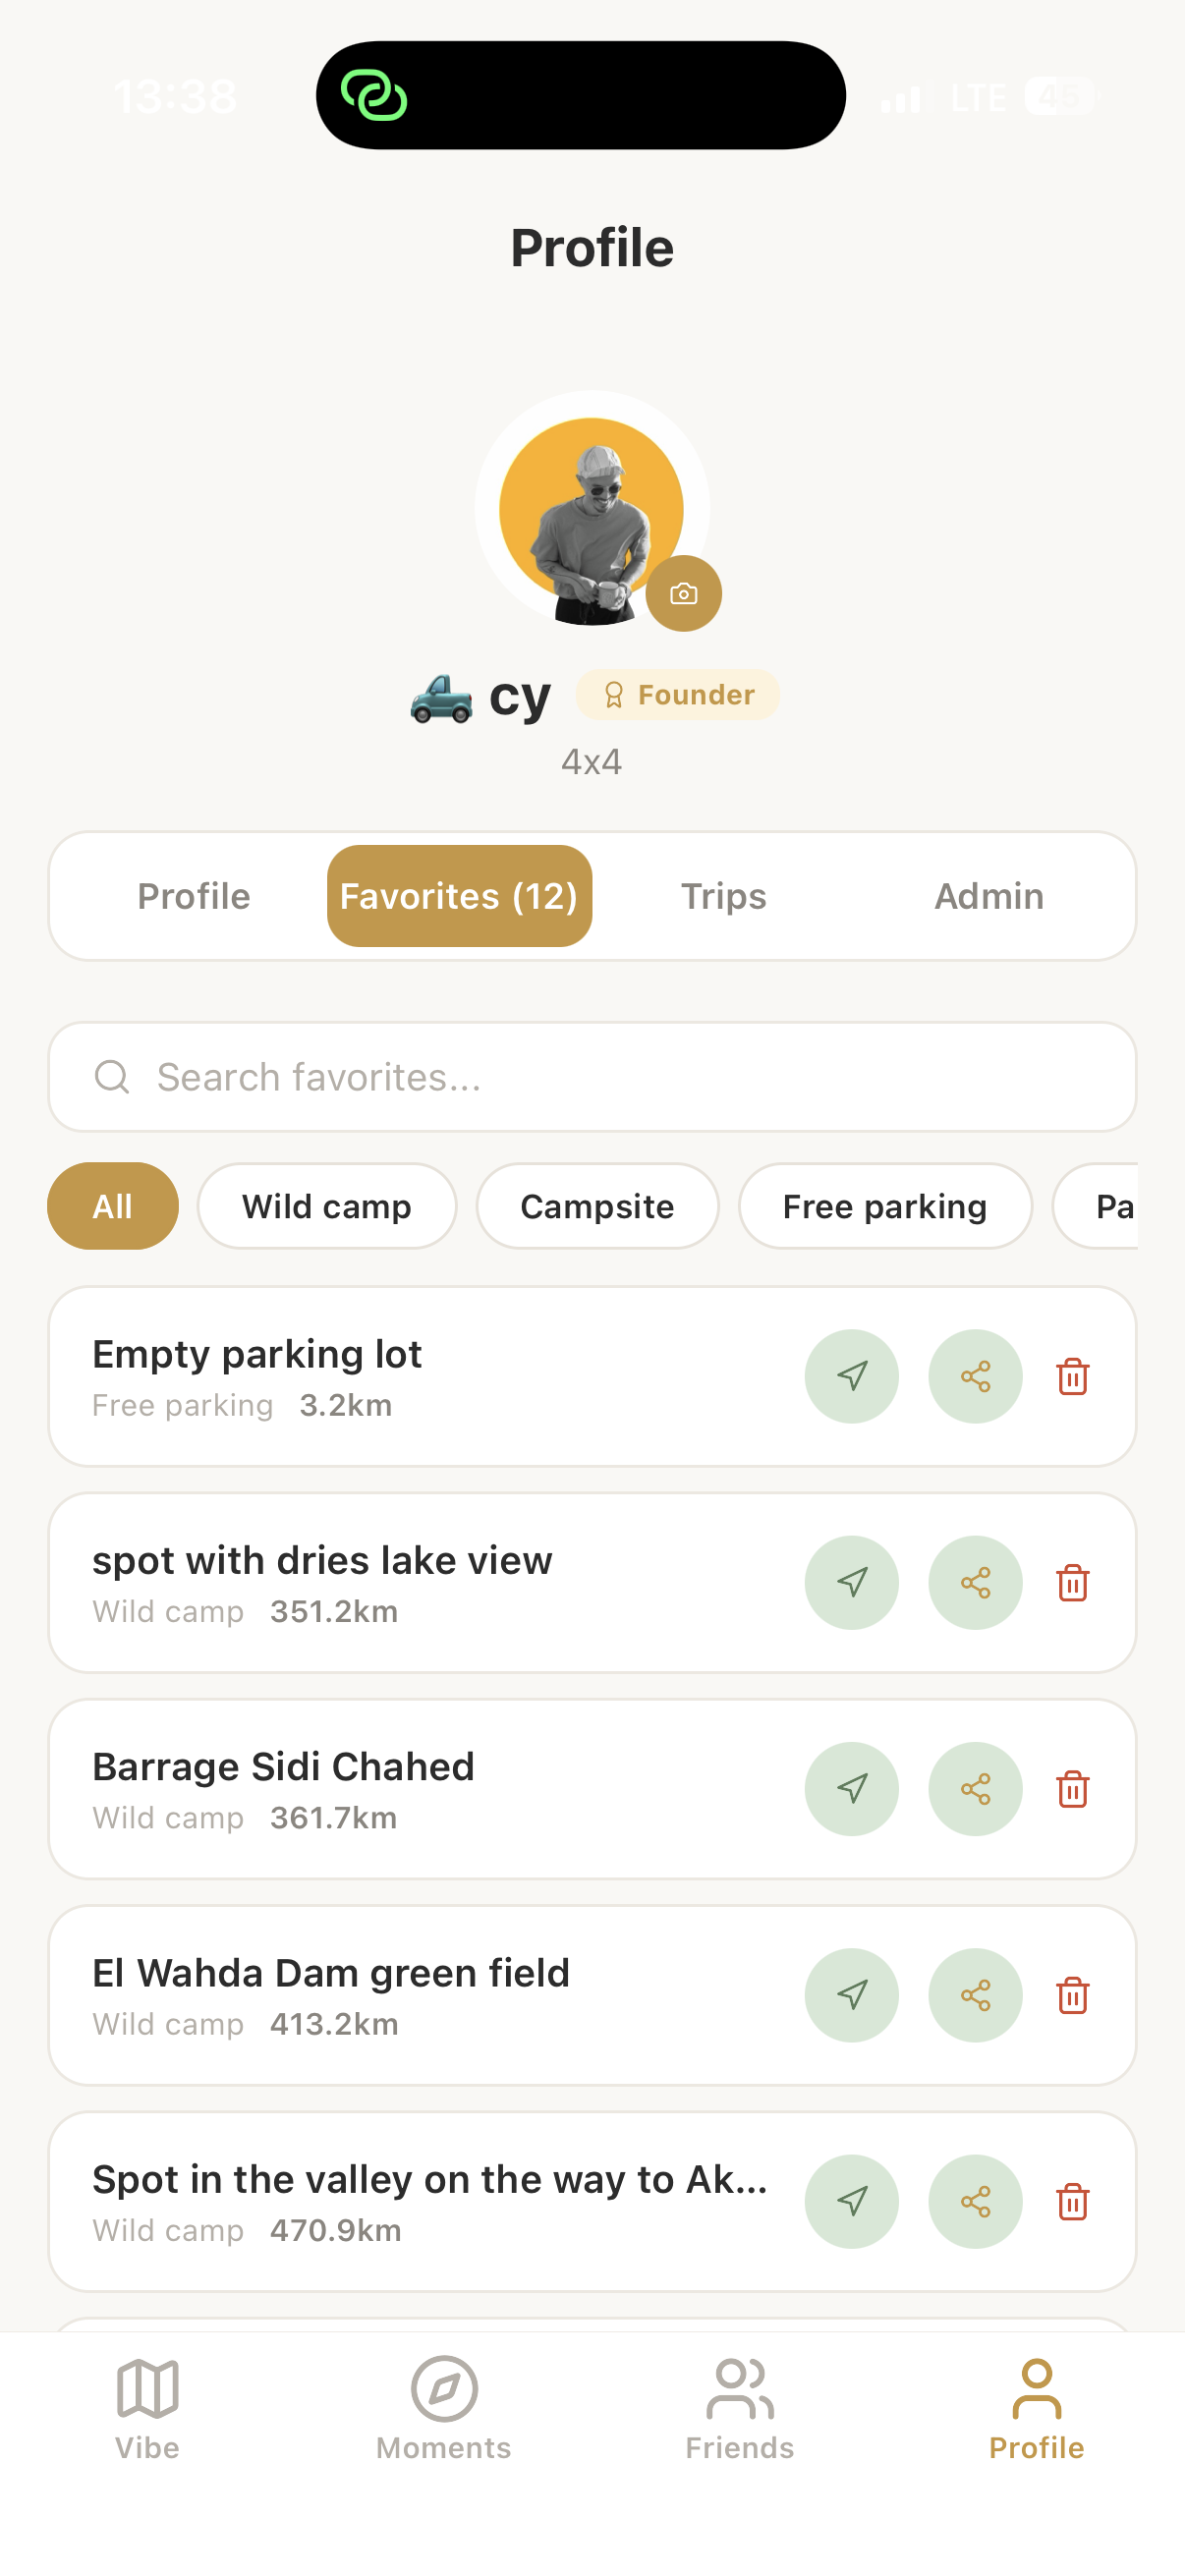1185x2576 pixels.
Task: Delete Empty parking lot favorite
Action: coord(1072,1376)
